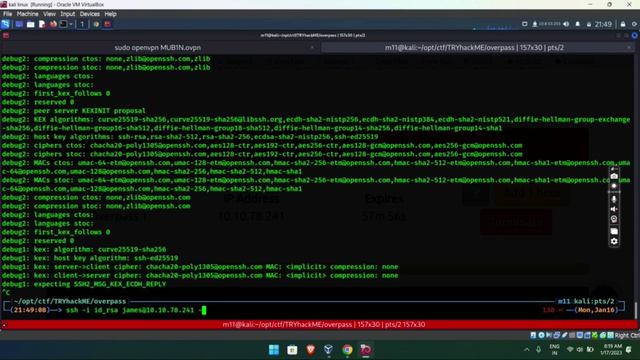Click 'debug2: peer server KEXINIT proposal' line
Screen dimensions: 640x360
pyautogui.click(x=73, y=111)
